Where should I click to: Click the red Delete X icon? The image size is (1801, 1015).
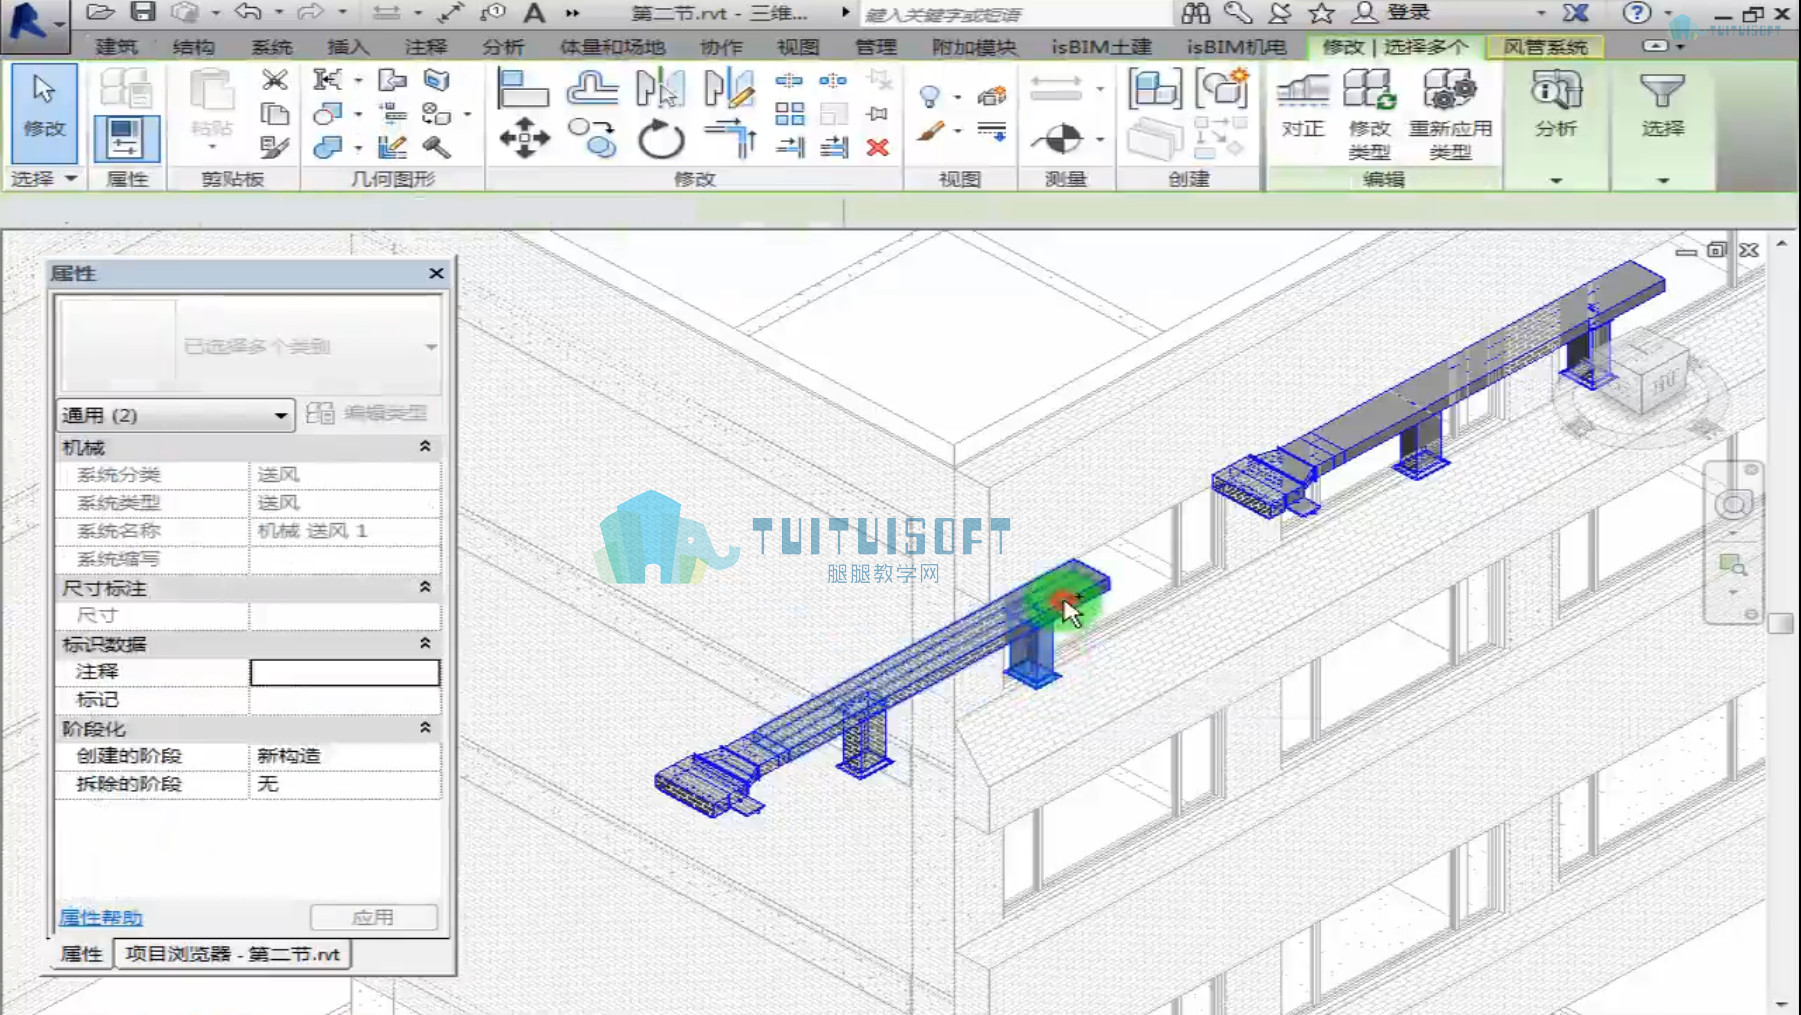coord(877,148)
